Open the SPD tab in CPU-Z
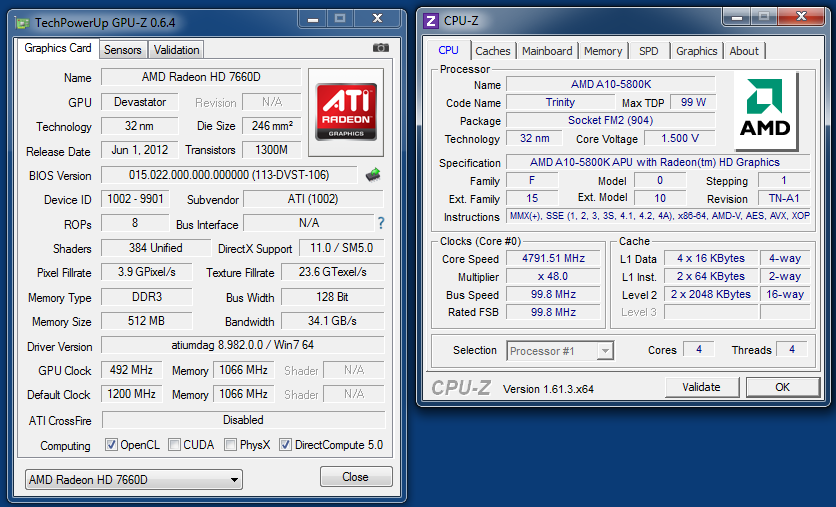 pyautogui.click(x=649, y=51)
